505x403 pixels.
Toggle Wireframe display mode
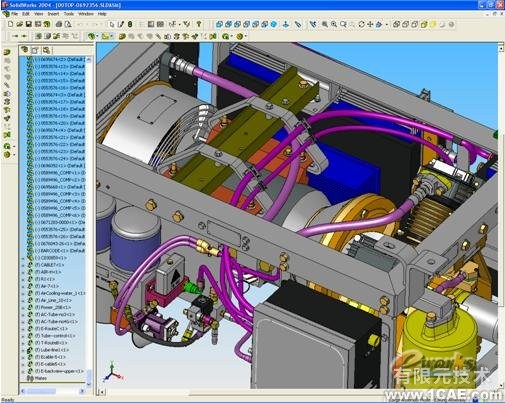pos(396,24)
